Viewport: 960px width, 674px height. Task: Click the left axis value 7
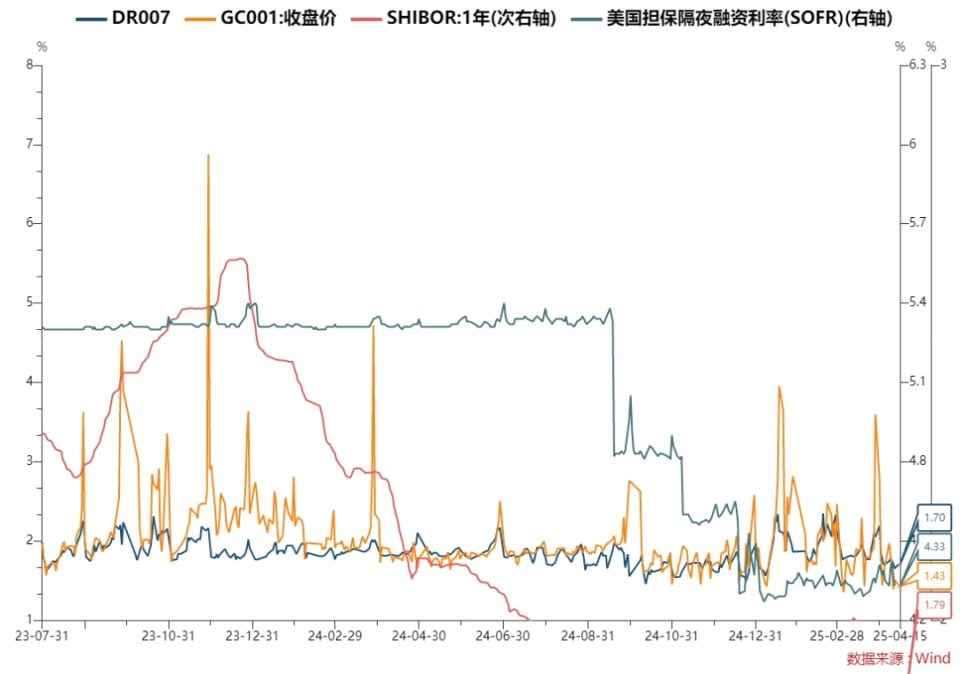(29, 144)
